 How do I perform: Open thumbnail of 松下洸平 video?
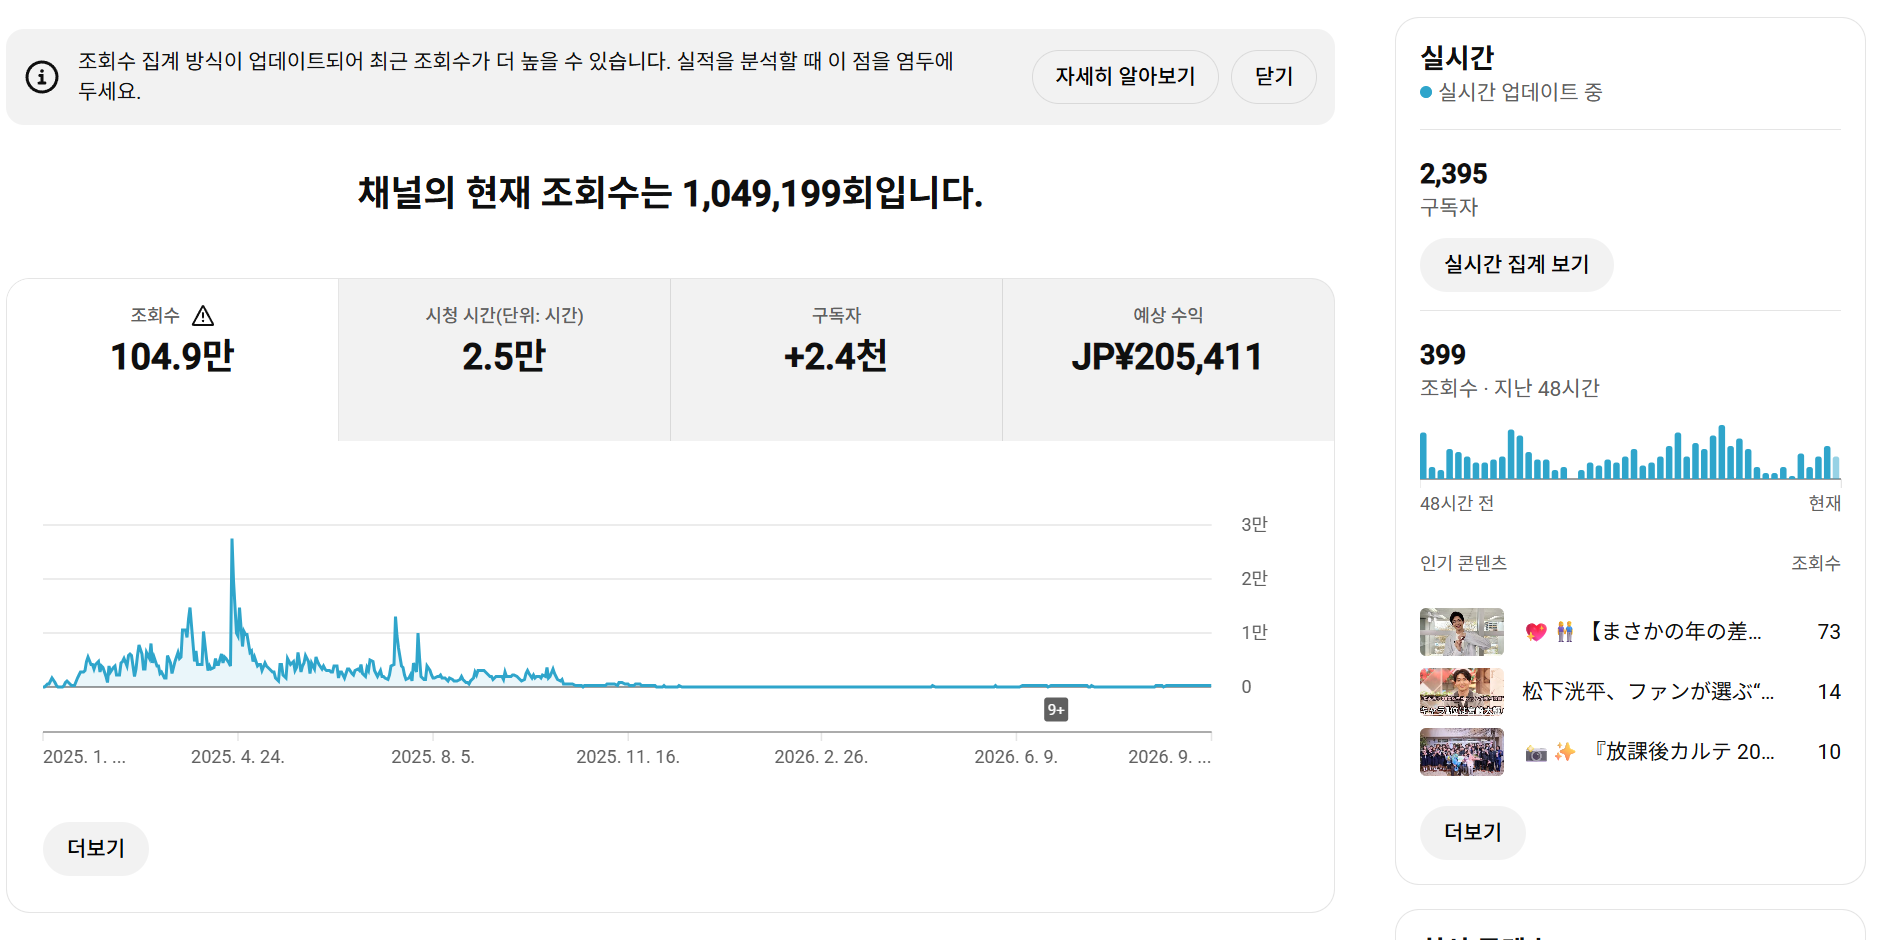coord(1462,692)
